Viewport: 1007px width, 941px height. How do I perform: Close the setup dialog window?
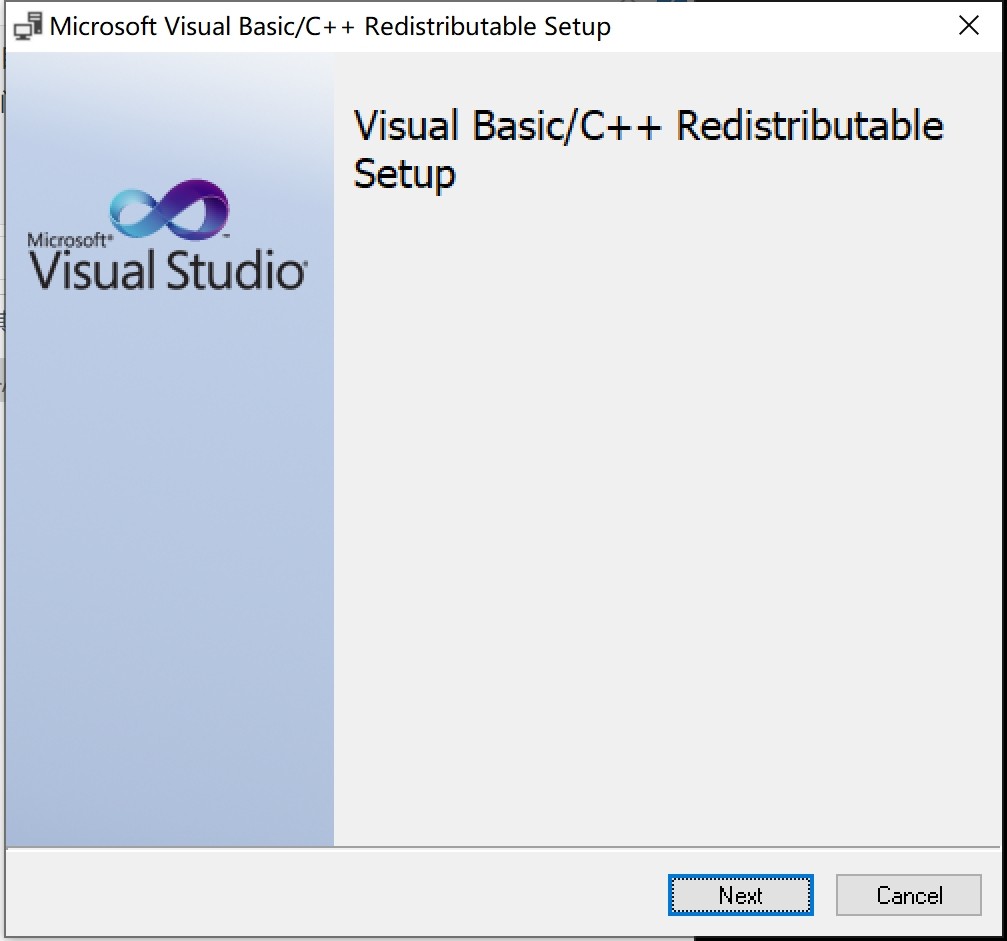(968, 26)
